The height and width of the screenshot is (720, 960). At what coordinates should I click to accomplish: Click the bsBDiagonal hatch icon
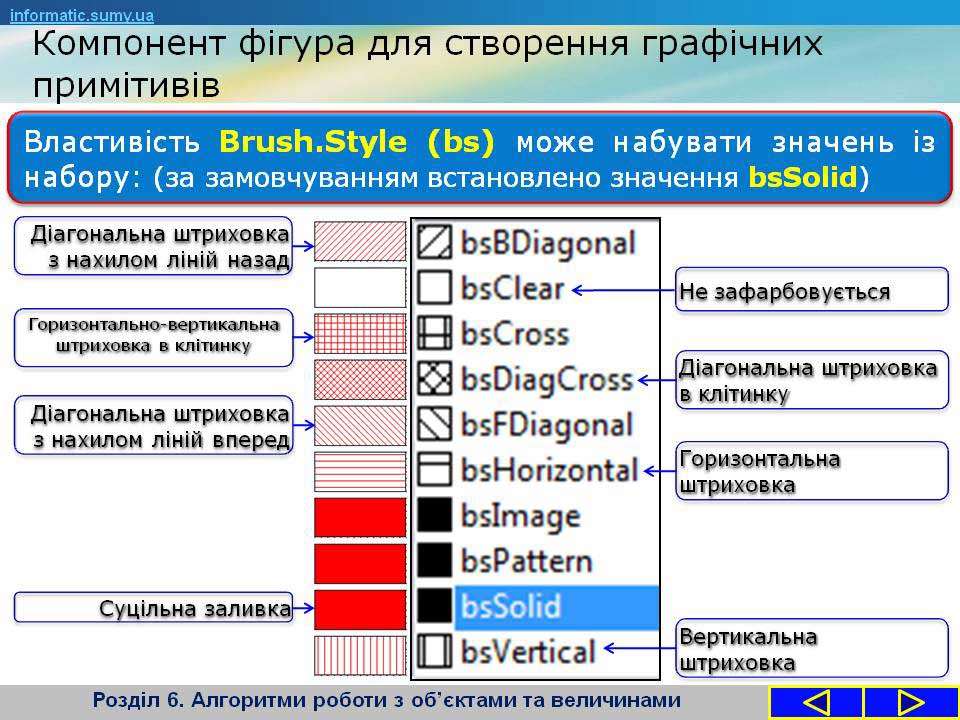pyautogui.click(x=435, y=242)
